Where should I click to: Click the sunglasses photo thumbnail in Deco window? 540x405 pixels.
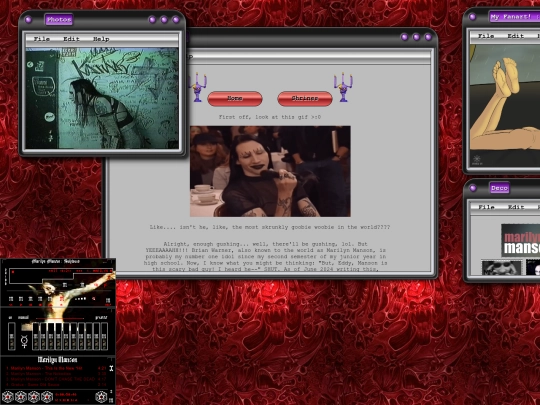pos(501,268)
